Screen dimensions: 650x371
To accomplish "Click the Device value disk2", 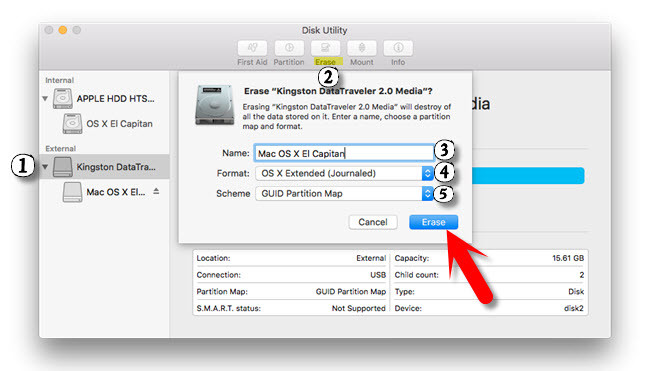I will [x=574, y=308].
